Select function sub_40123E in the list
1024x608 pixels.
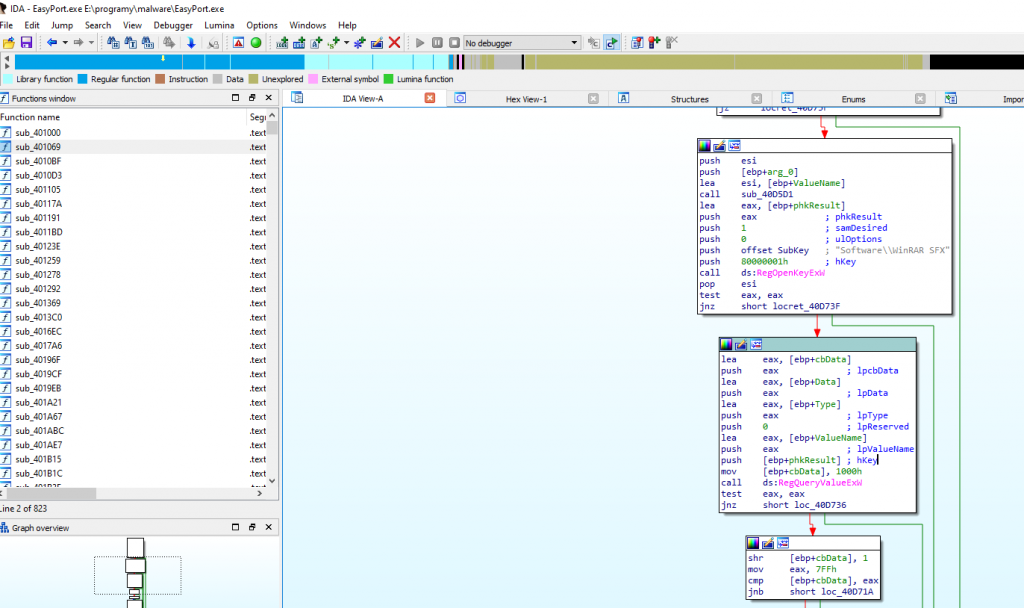click(133, 246)
